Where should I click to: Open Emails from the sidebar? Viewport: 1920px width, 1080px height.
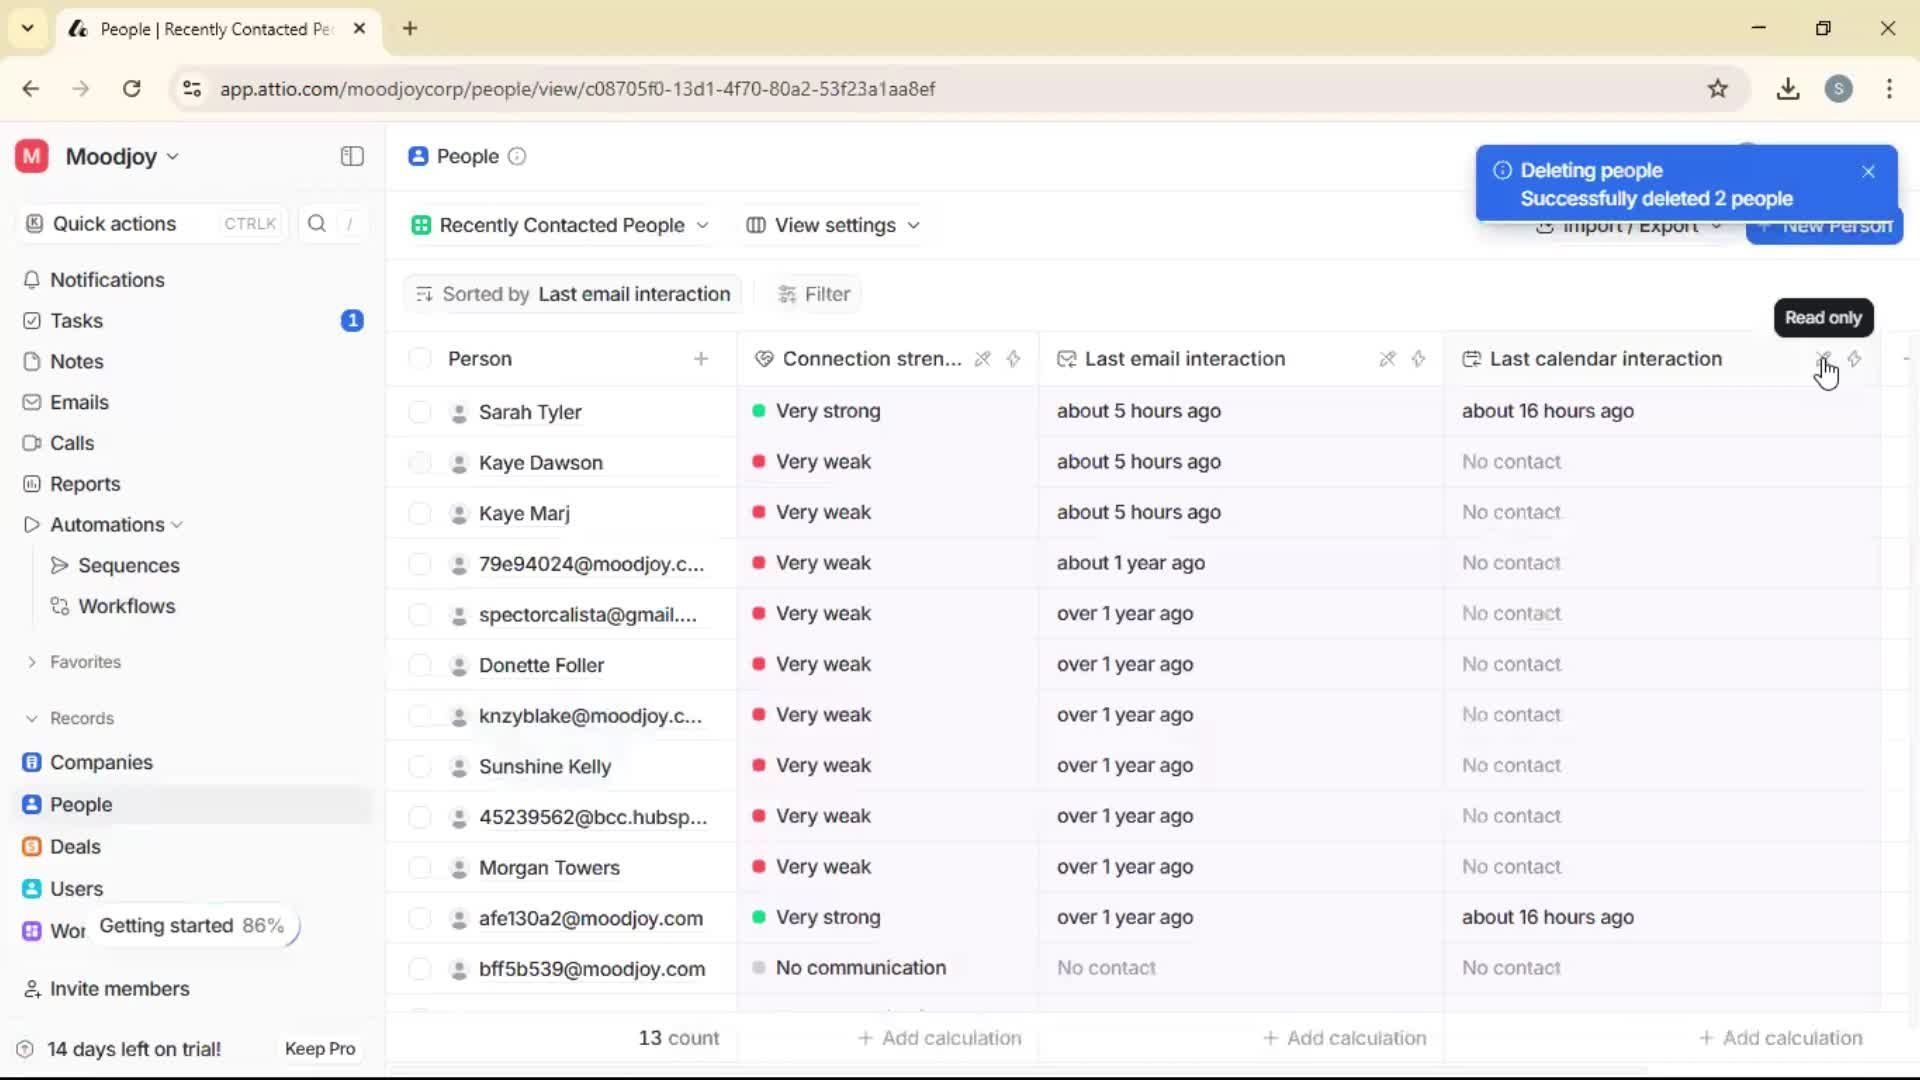click(79, 402)
